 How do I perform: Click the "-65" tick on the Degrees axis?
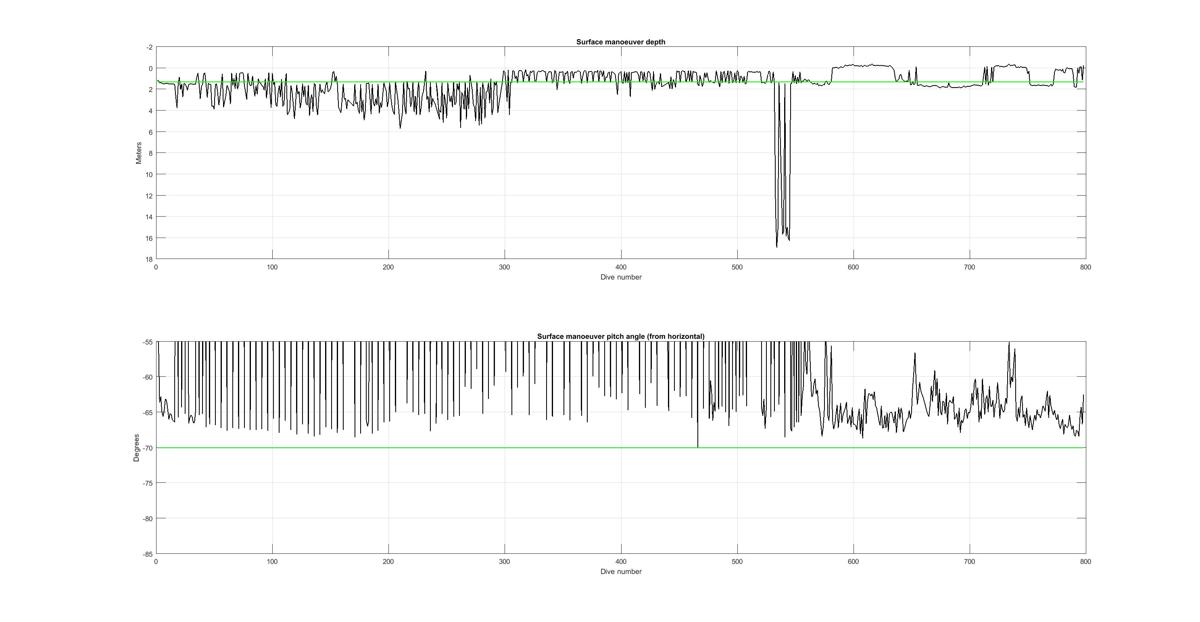coord(148,412)
